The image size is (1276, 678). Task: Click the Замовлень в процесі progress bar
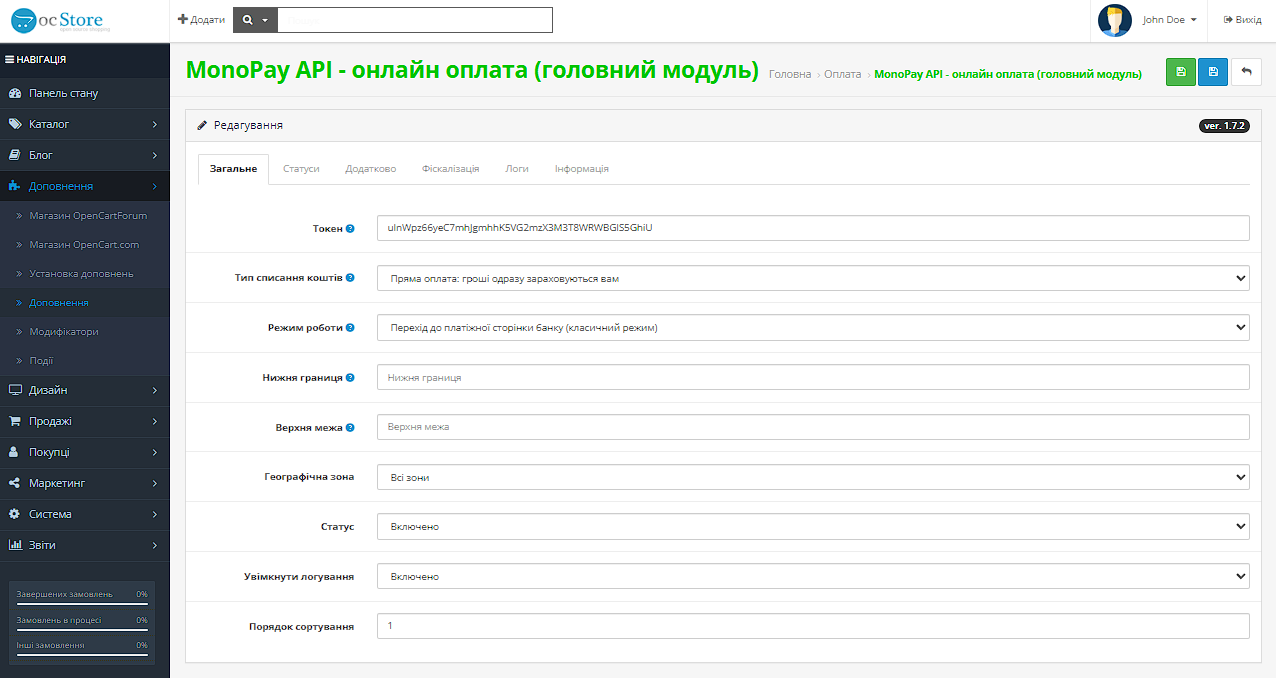coord(82,629)
